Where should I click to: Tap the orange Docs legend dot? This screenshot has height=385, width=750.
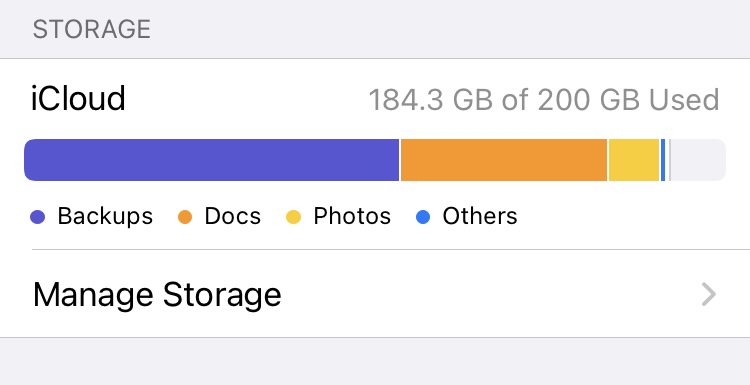coord(185,217)
